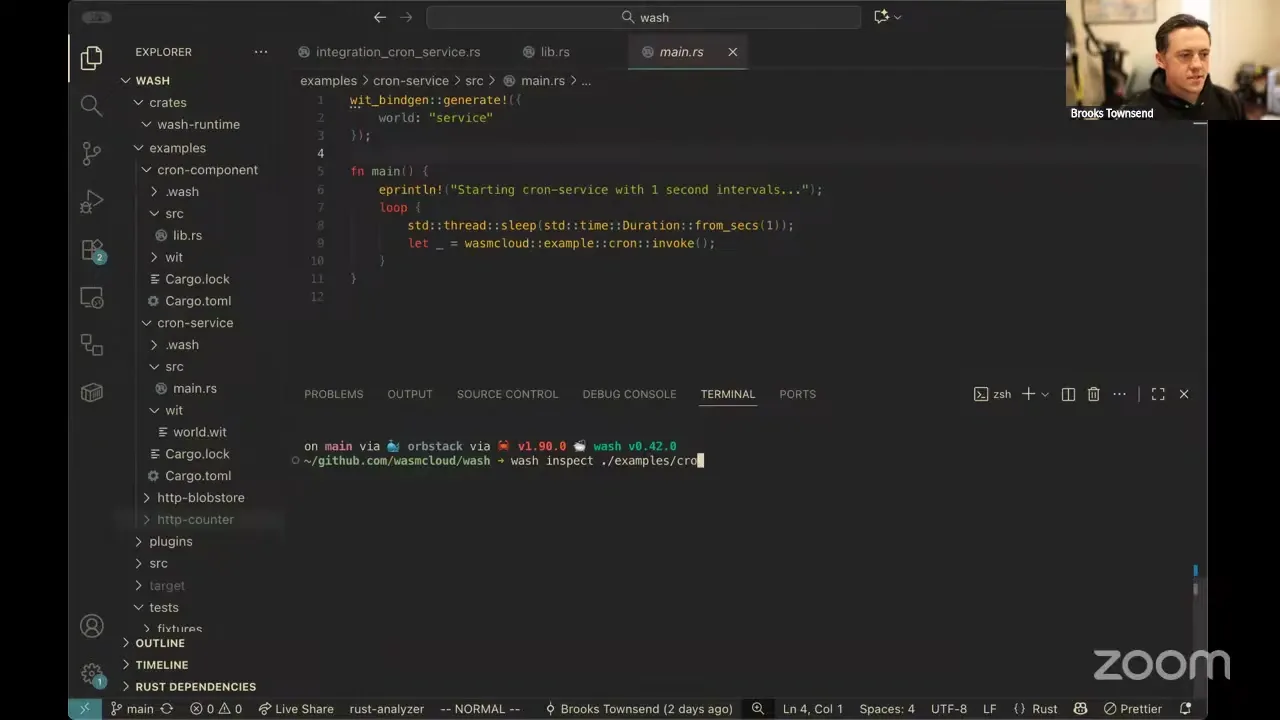Open the Remote Explorer icon
This screenshot has width=1280, height=720.
click(91, 298)
